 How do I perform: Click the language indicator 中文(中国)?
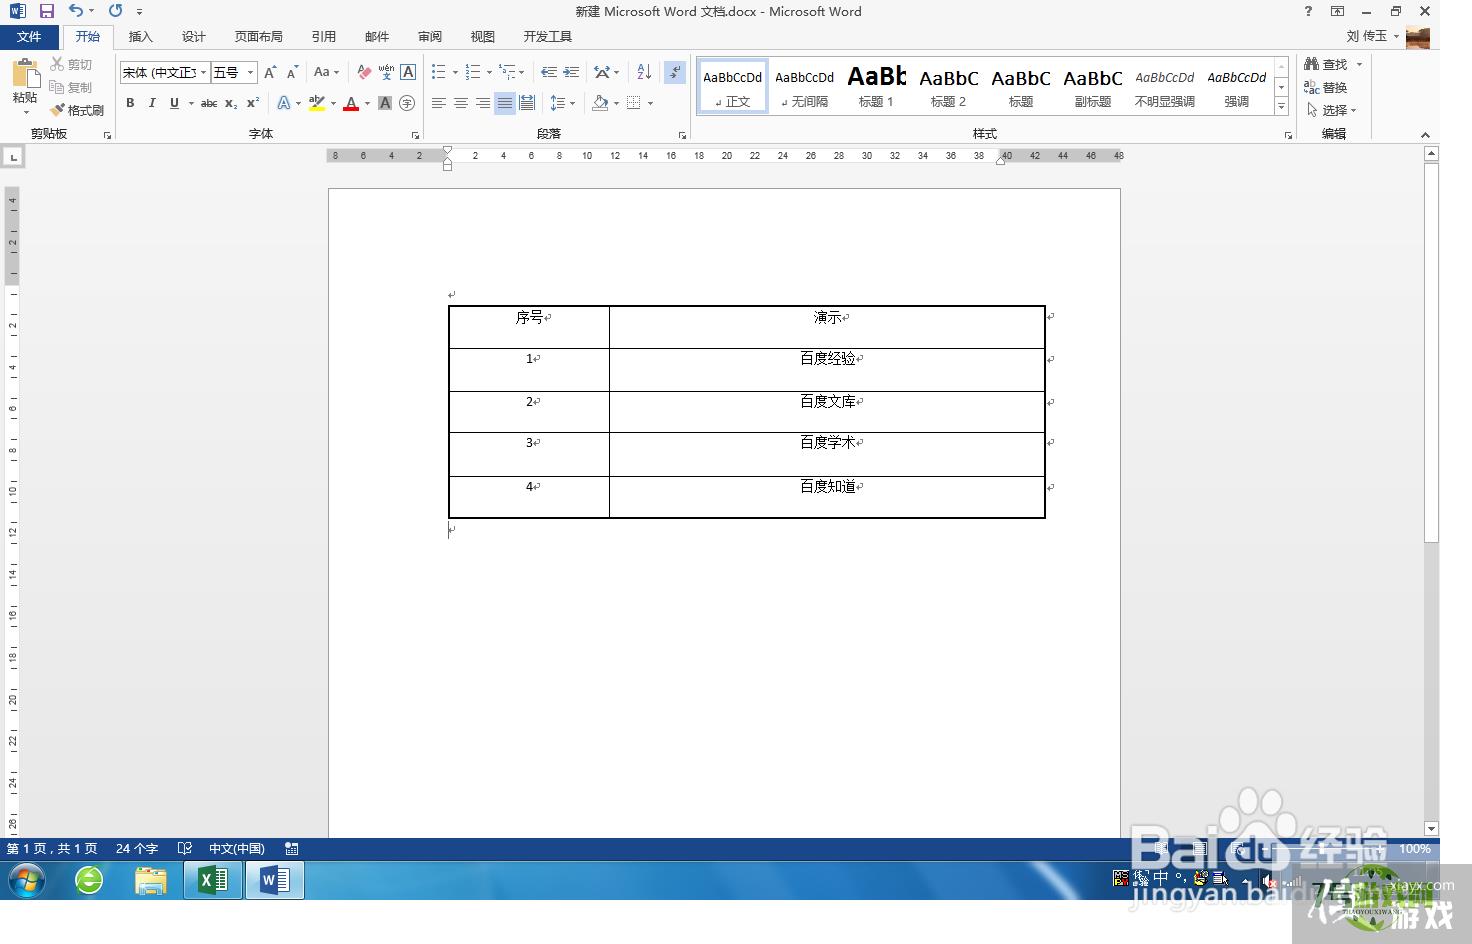coord(237,848)
